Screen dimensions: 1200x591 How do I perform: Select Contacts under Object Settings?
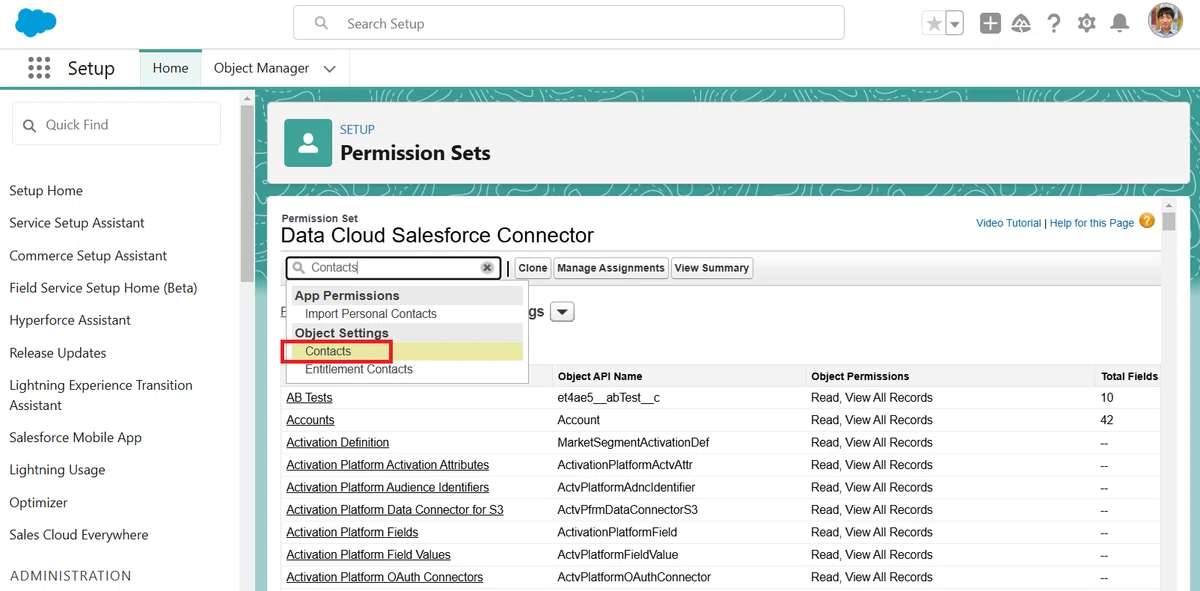(328, 351)
